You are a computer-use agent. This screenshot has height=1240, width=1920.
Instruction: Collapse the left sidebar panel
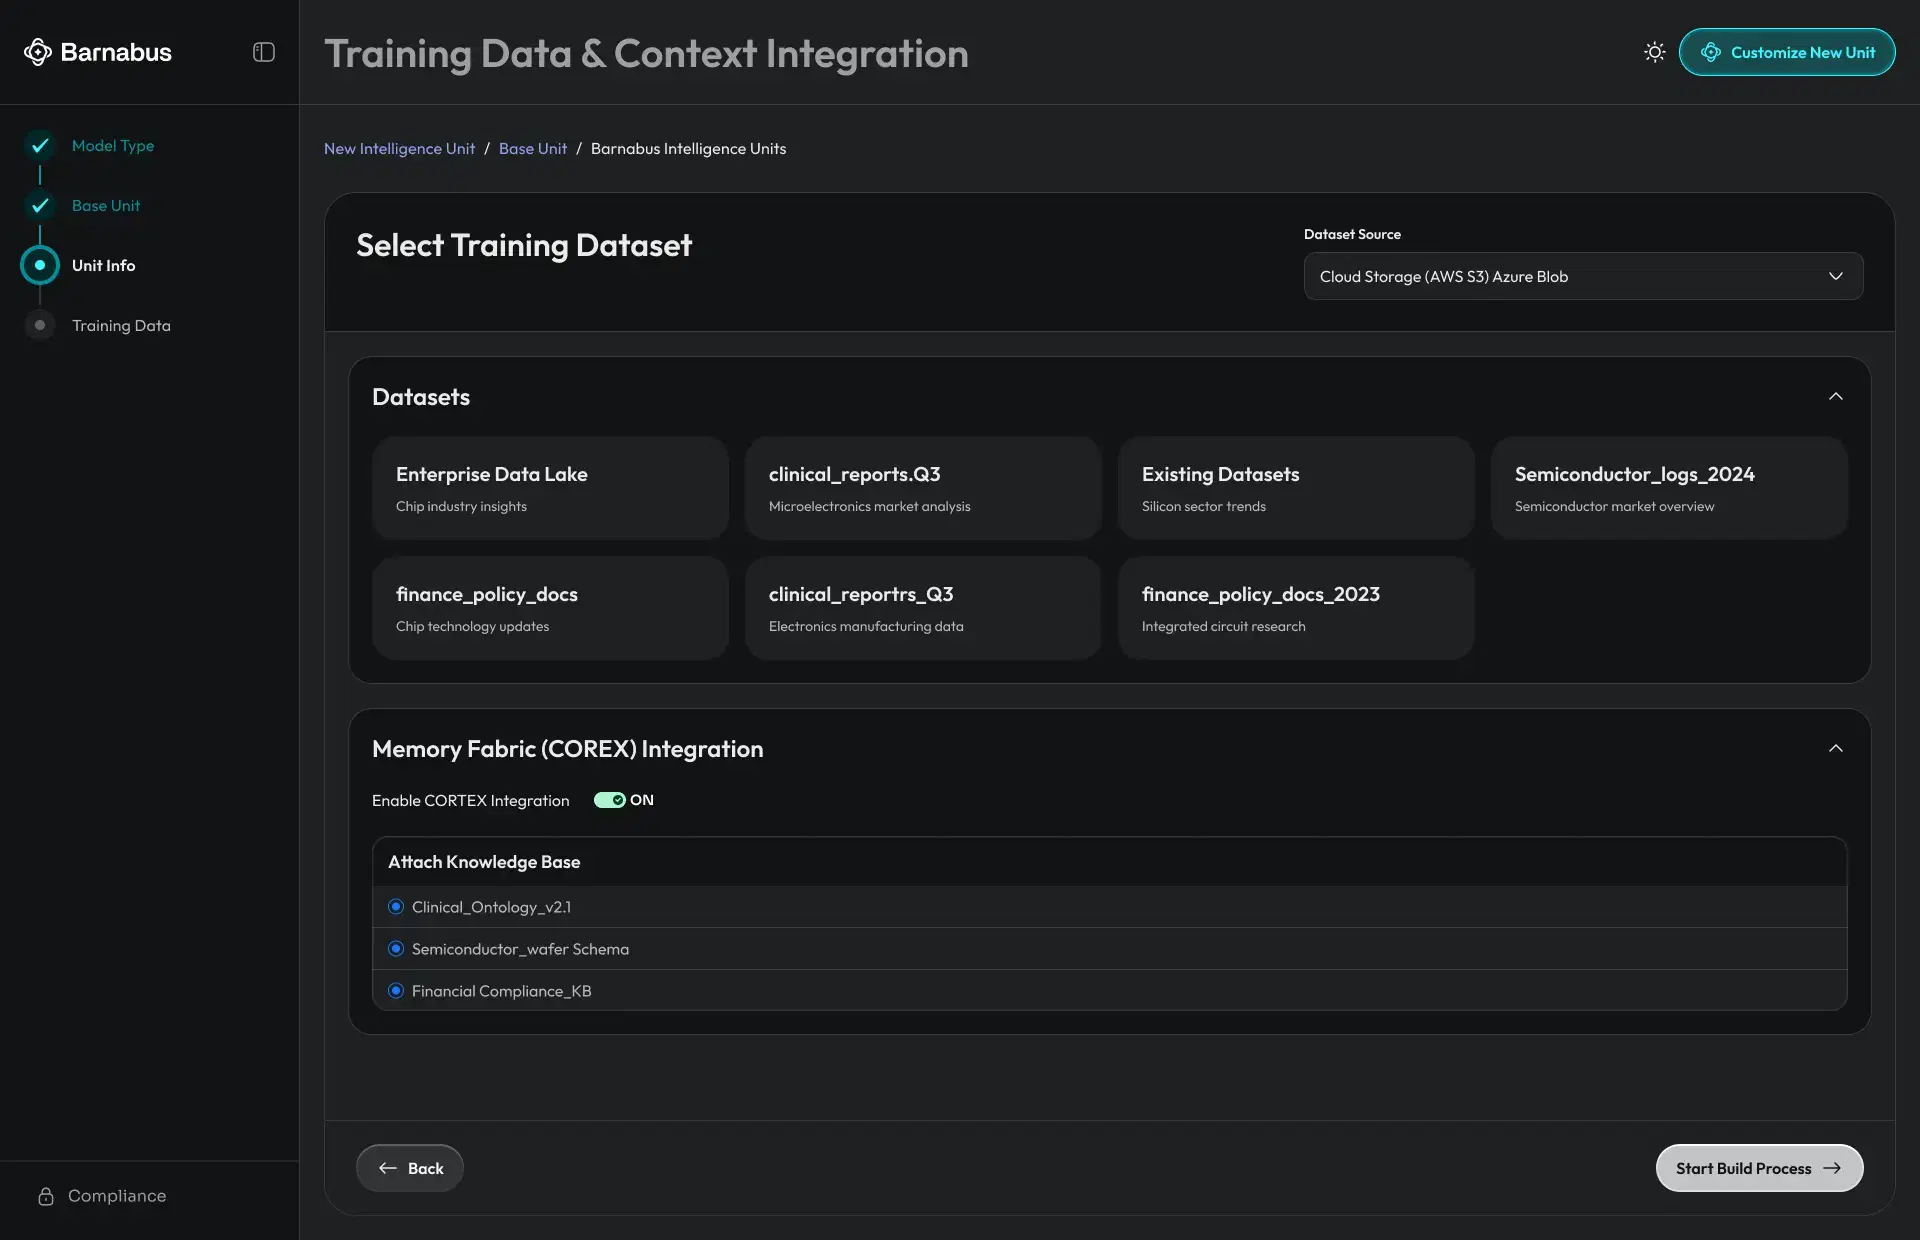pos(262,52)
